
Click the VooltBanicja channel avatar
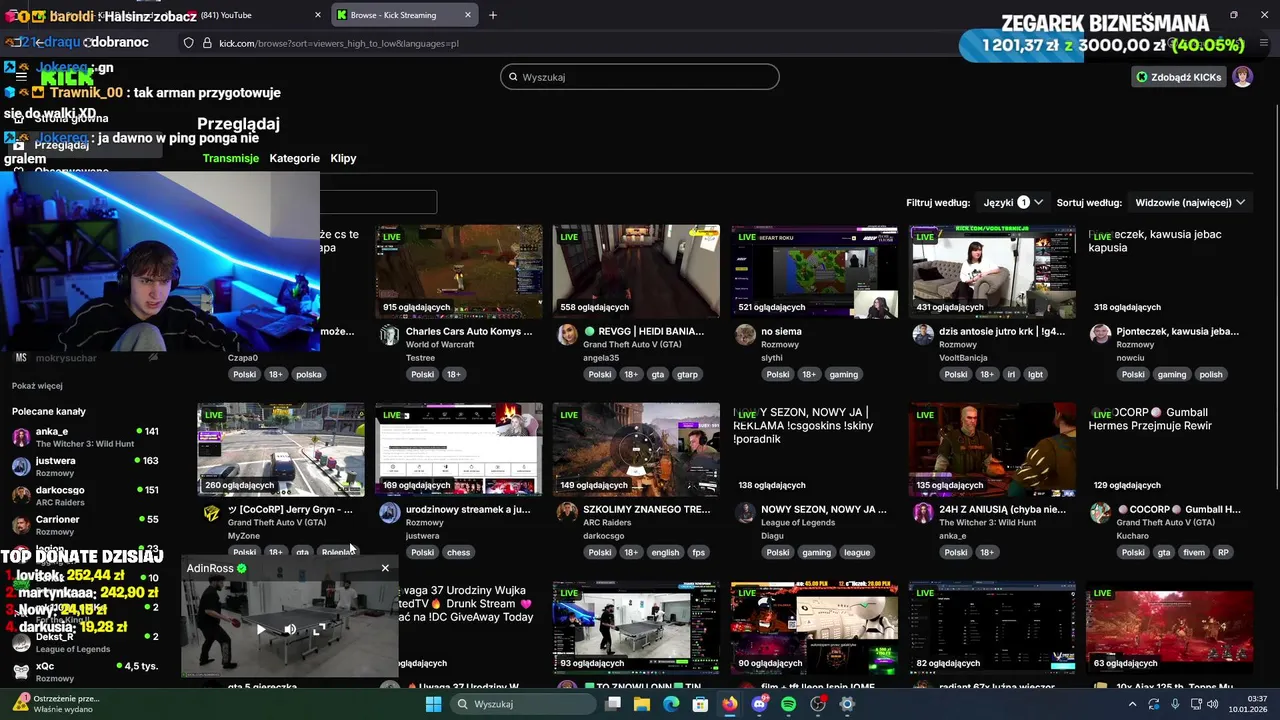923,335
